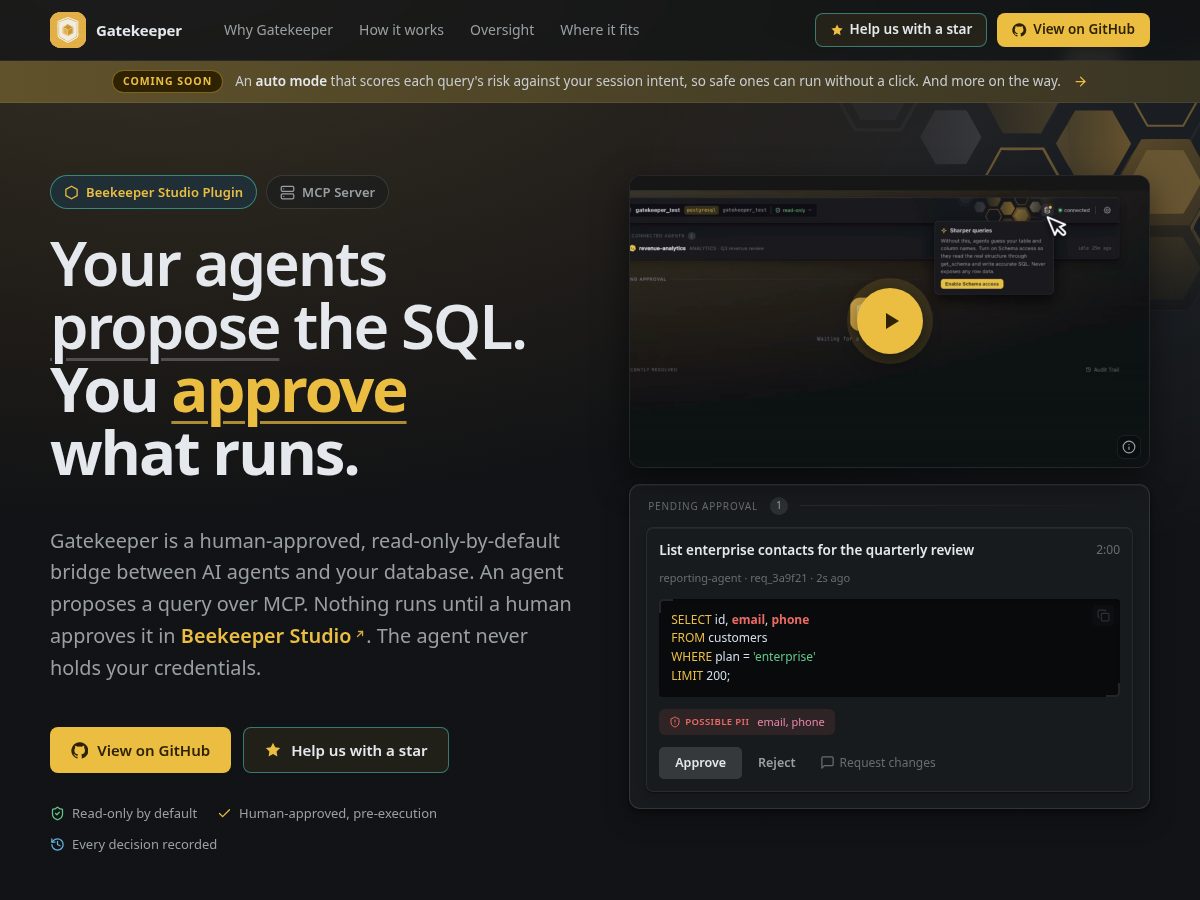Click the hero Help us with a star button
The width and height of the screenshot is (1200, 900).
(x=346, y=750)
